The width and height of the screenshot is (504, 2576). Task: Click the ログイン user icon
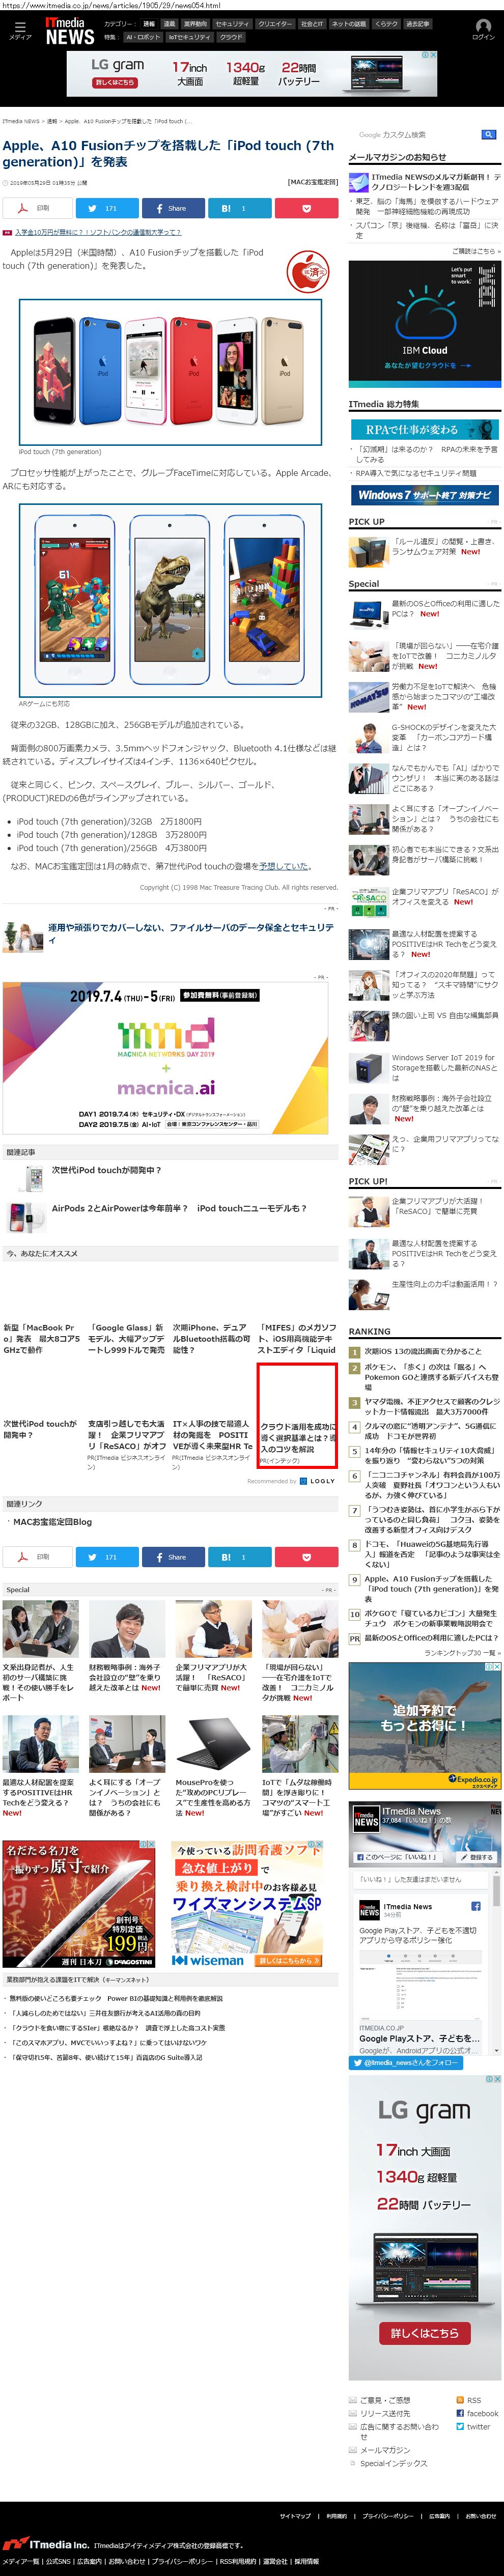[x=483, y=30]
